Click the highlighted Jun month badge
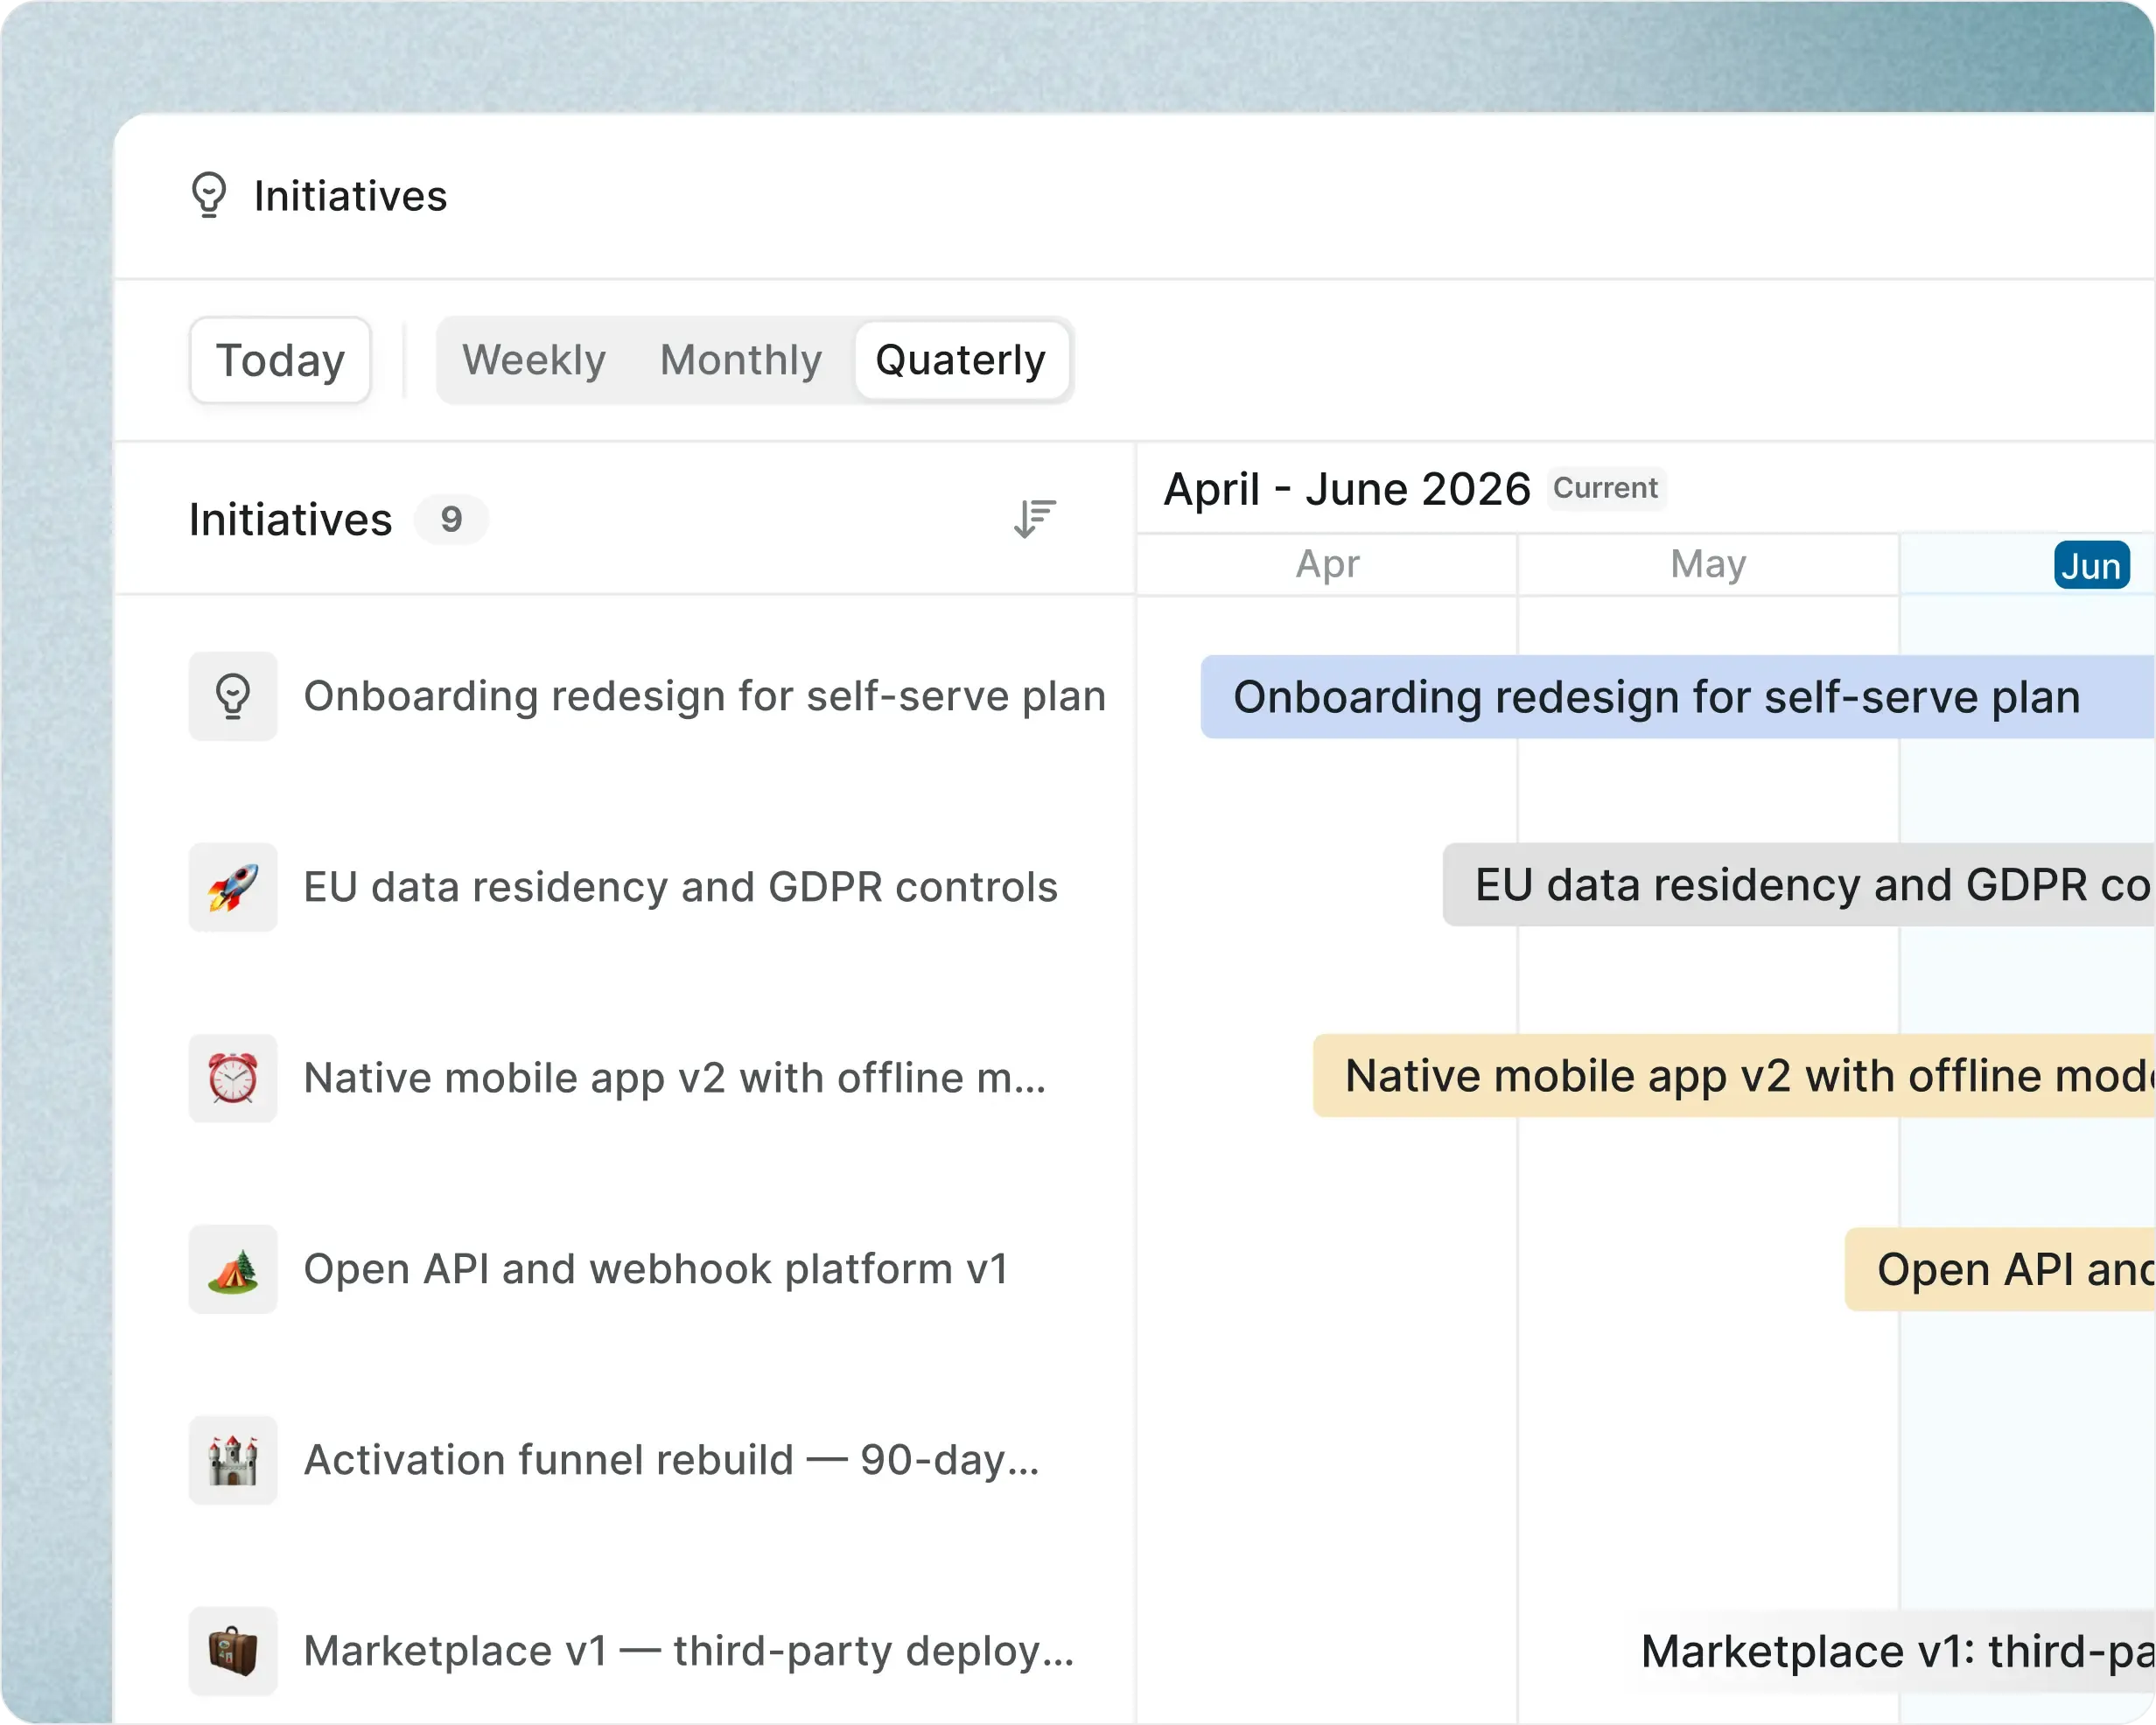 pyautogui.click(x=2091, y=566)
